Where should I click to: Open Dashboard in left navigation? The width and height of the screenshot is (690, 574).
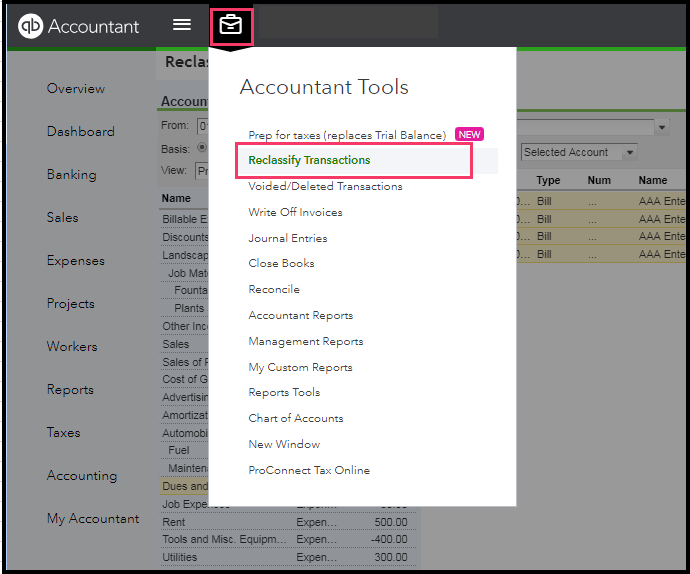(x=81, y=131)
